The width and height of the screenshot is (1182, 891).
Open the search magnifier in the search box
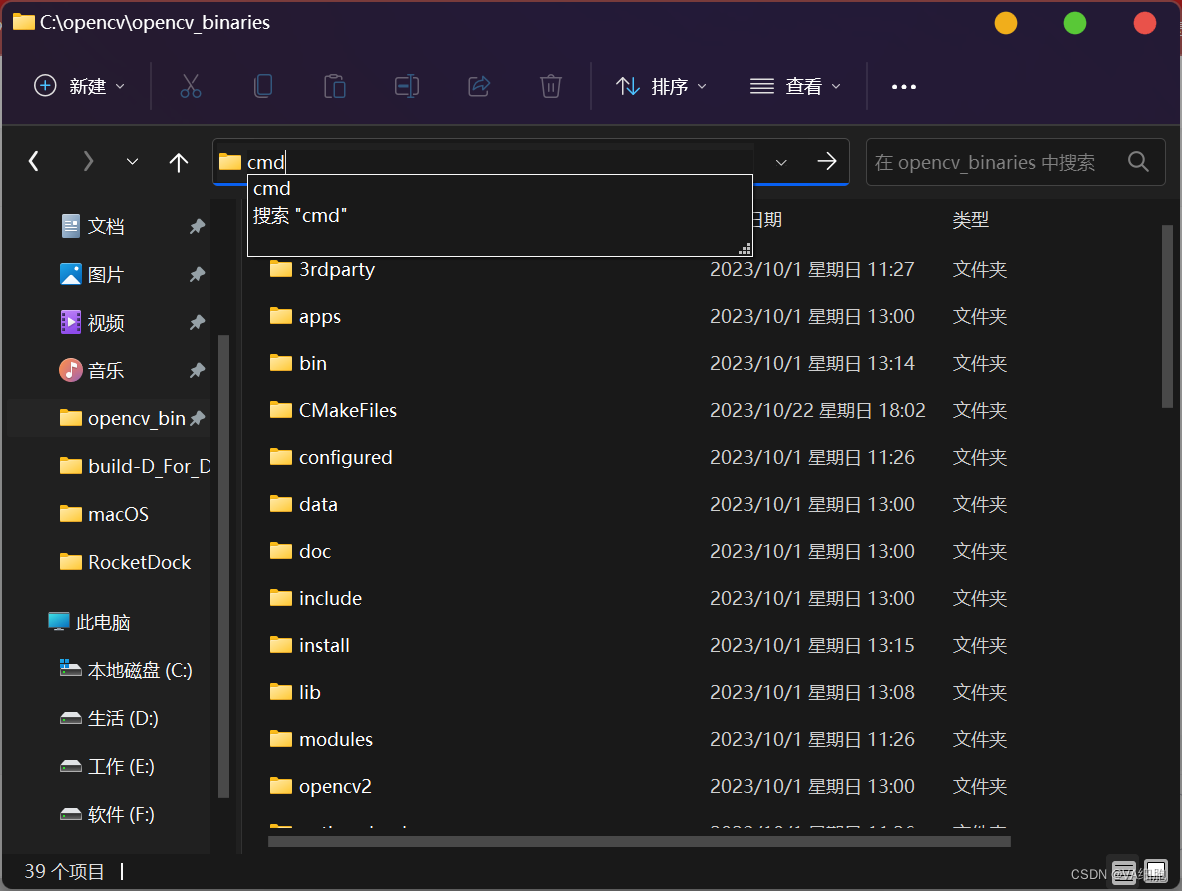click(1138, 161)
